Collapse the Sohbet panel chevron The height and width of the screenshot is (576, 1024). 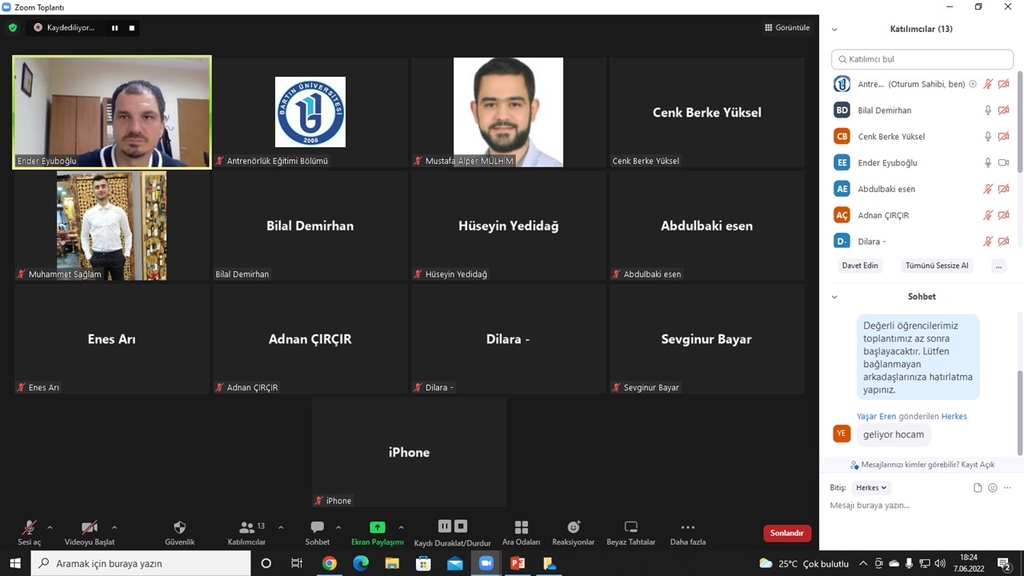point(835,297)
